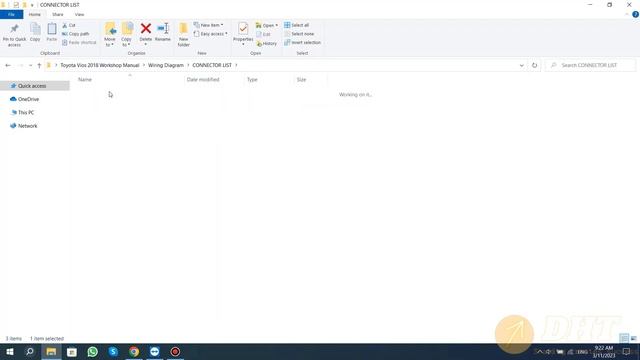Open the screen recorder taskbar icon
The height and width of the screenshot is (360, 640).
pos(175,351)
